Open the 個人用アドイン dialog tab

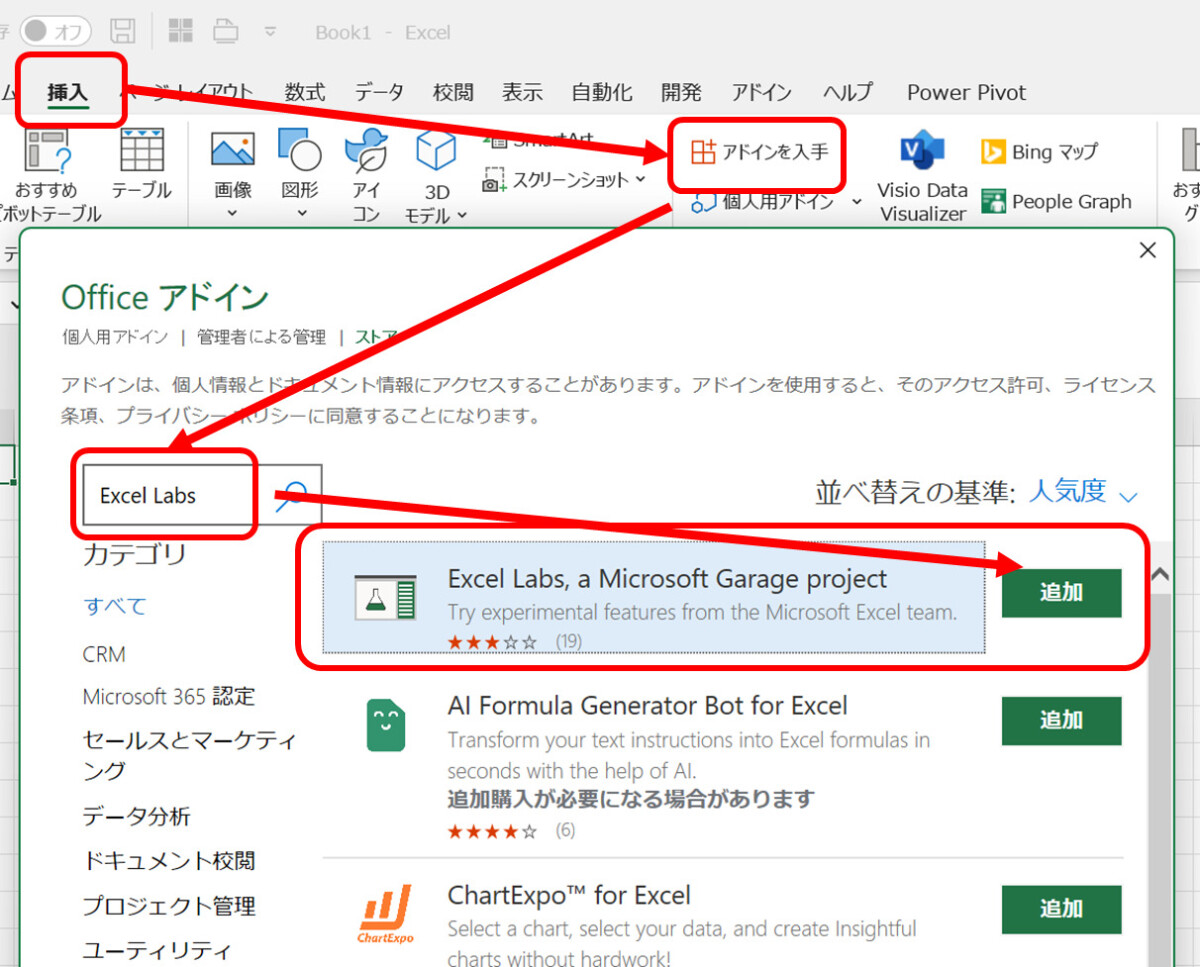pyautogui.click(x=115, y=337)
